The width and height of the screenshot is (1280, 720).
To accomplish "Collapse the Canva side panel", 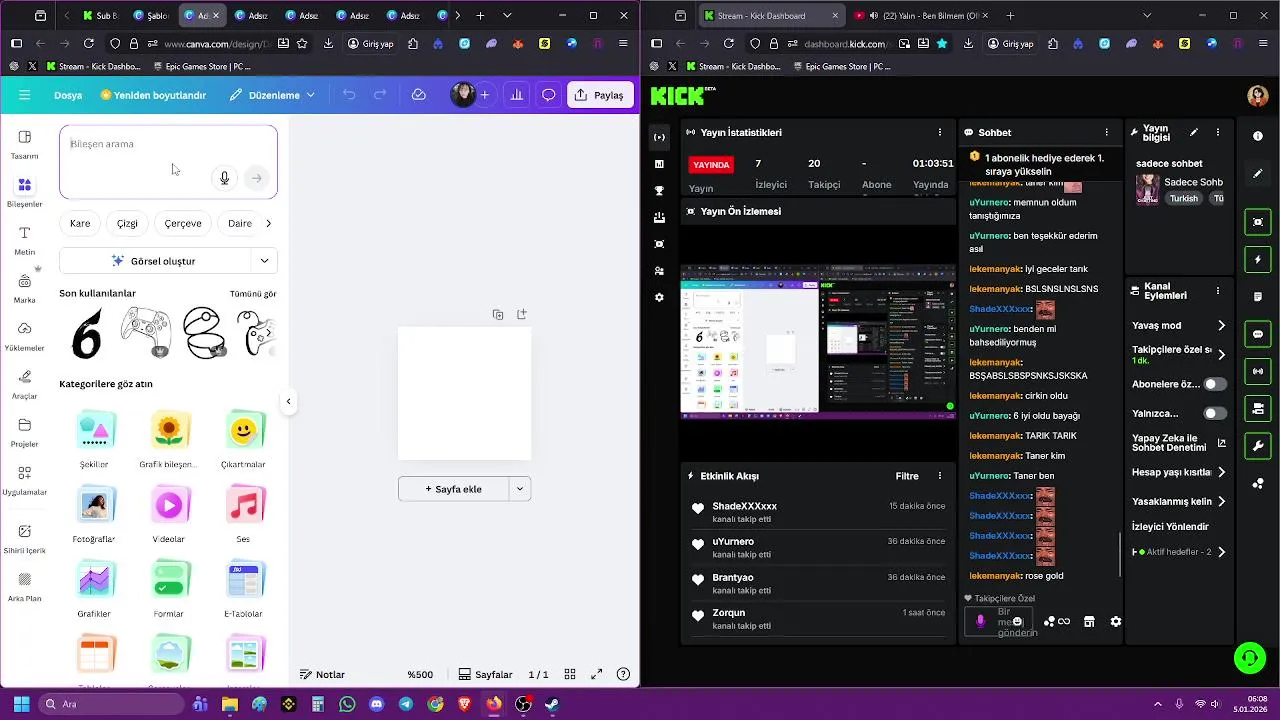I will pyautogui.click(x=288, y=402).
